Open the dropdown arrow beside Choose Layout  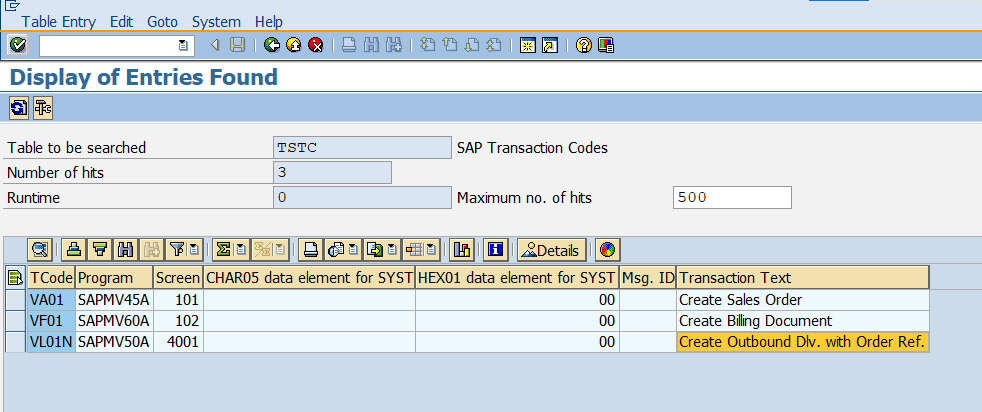tap(432, 250)
